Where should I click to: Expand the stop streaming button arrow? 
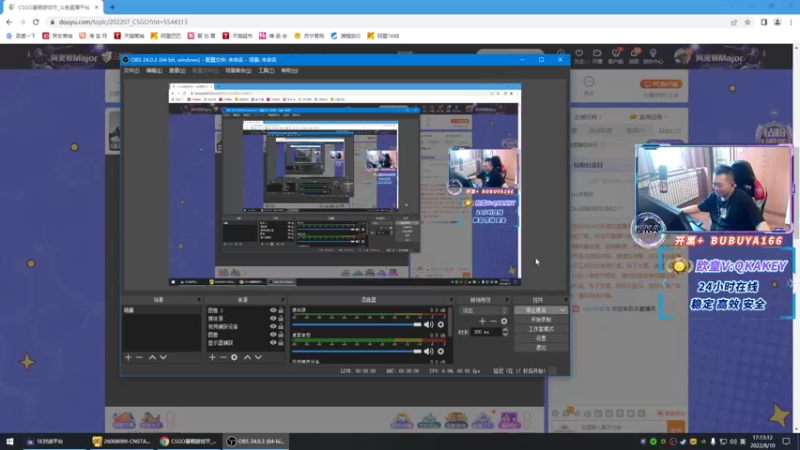click(x=562, y=310)
